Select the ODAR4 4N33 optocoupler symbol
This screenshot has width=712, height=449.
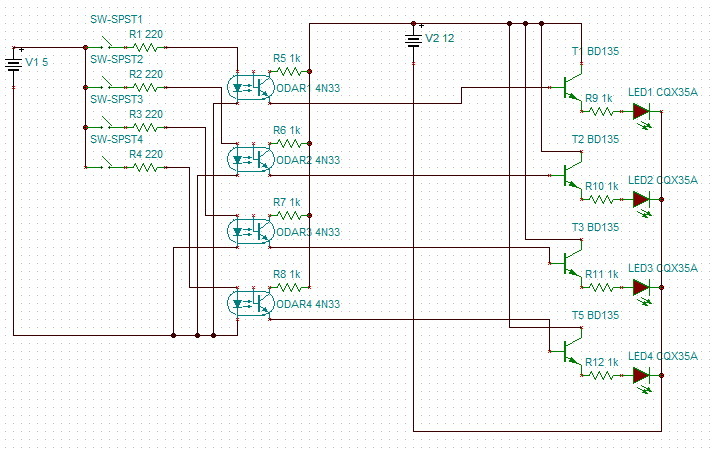[x=251, y=303]
